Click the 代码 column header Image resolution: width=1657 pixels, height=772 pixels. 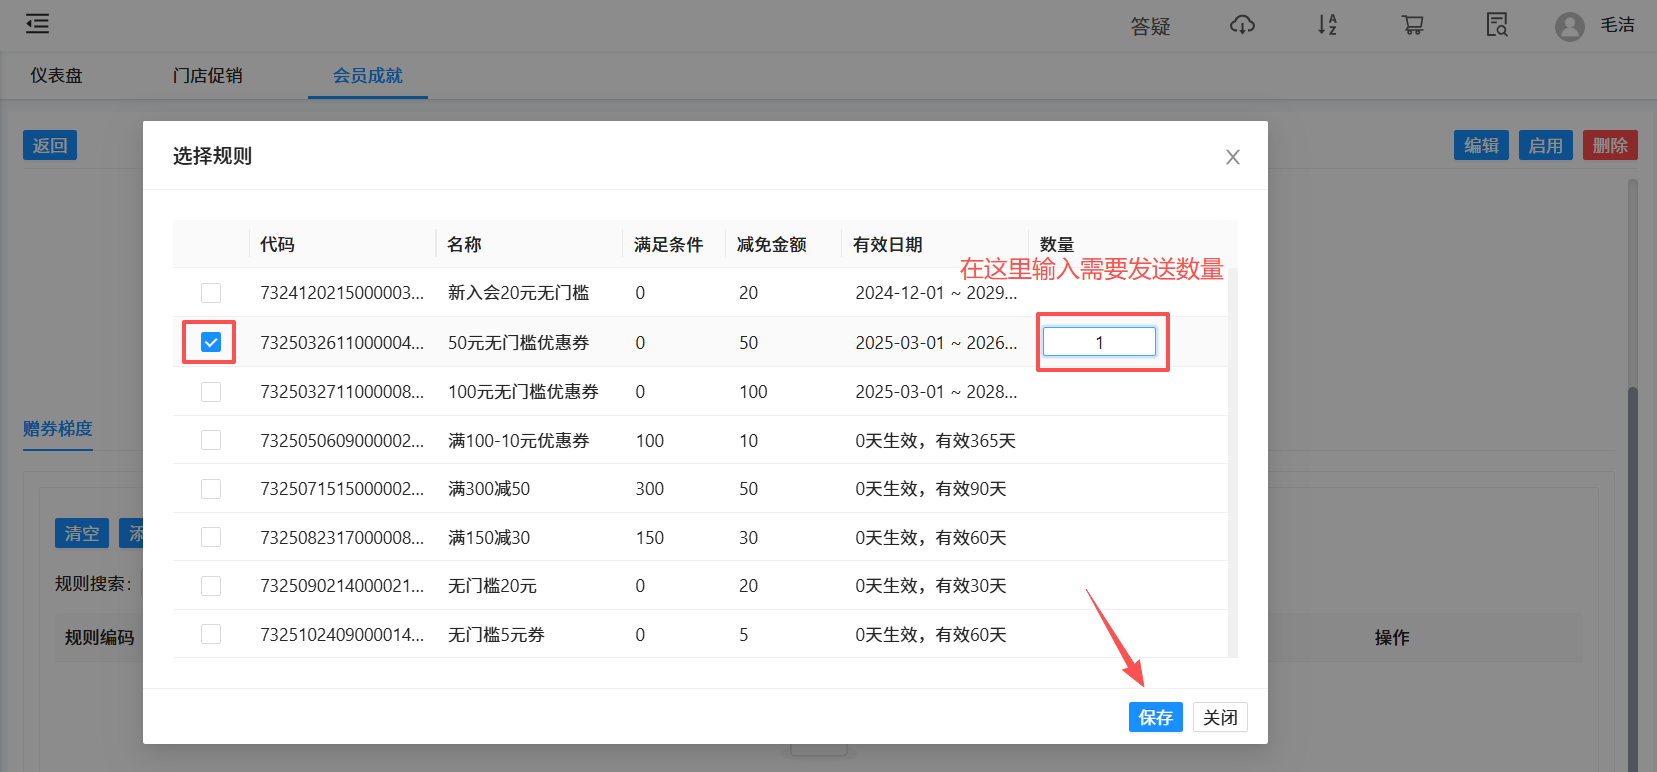277,244
